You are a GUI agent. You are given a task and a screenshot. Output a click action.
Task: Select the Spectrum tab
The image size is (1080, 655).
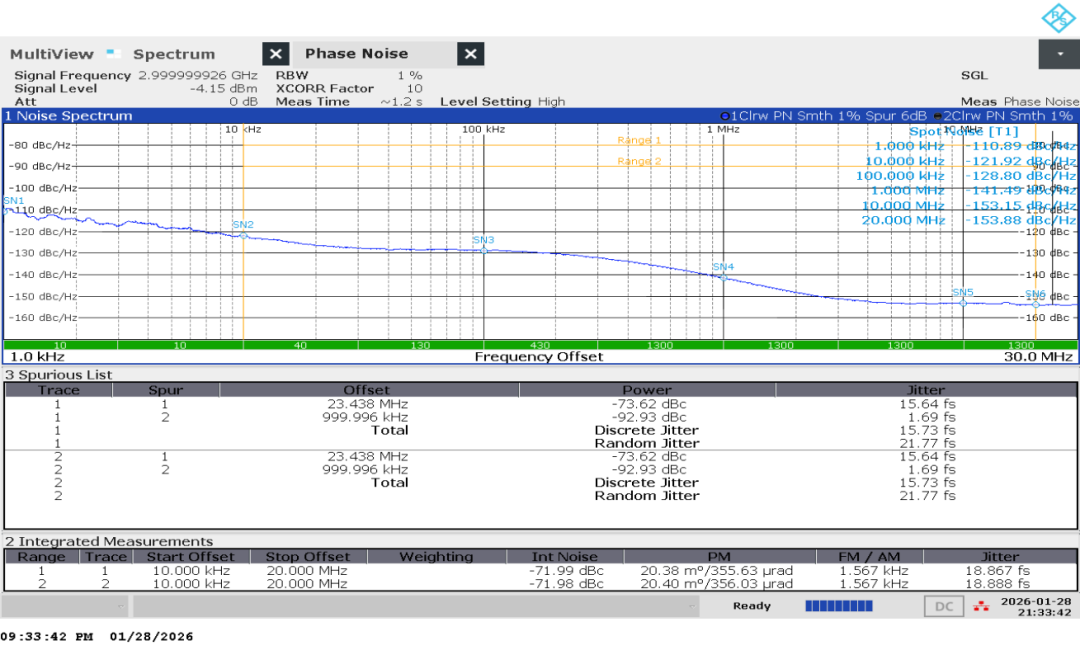(x=174, y=54)
